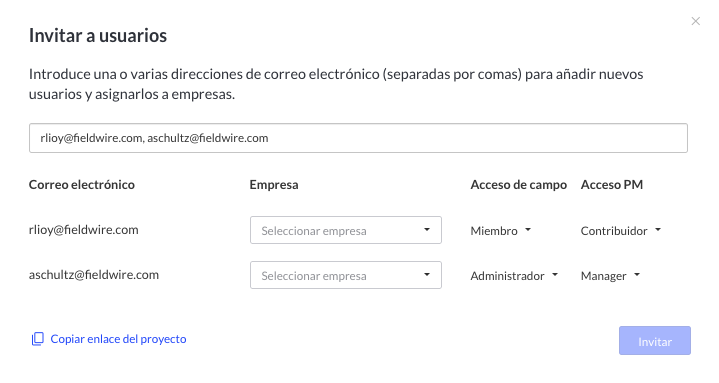This screenshot has width=719, height=383.
Task: Click the copy icon beside project link
Action: click(38, 339)
